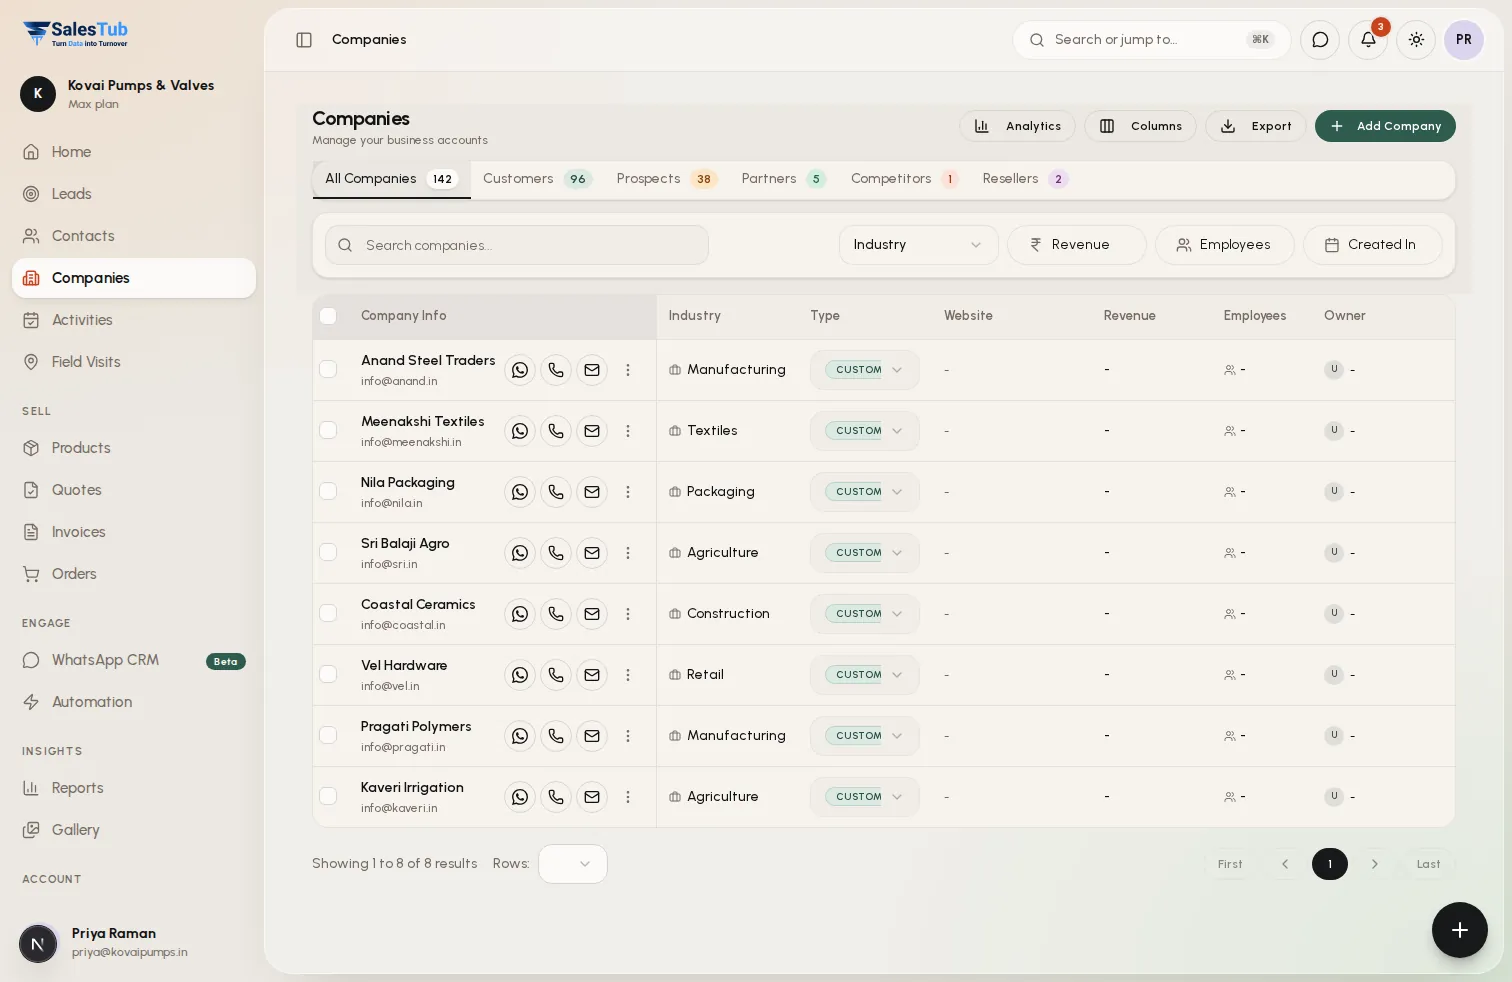Image resolution: width=1512 pixels, height=982 pixels.
Task: WhatsApp Anand Steel Traders
Action: pyautogui.click(x=520, y=370)
